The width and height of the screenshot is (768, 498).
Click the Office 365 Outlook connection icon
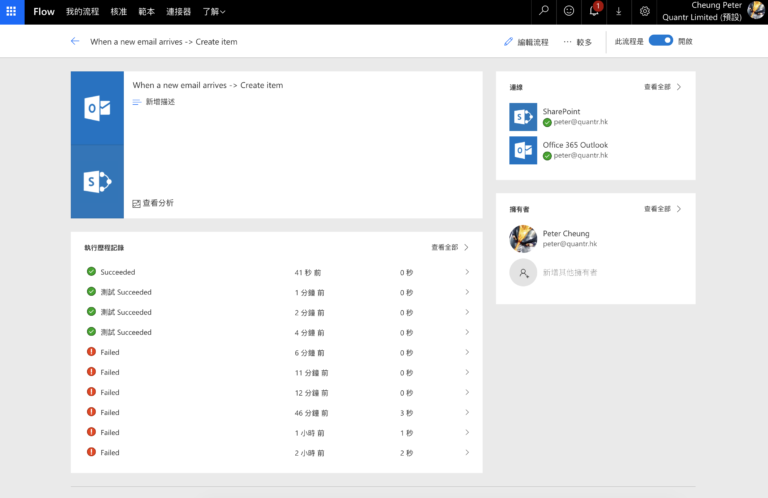(x=523, y=150)
